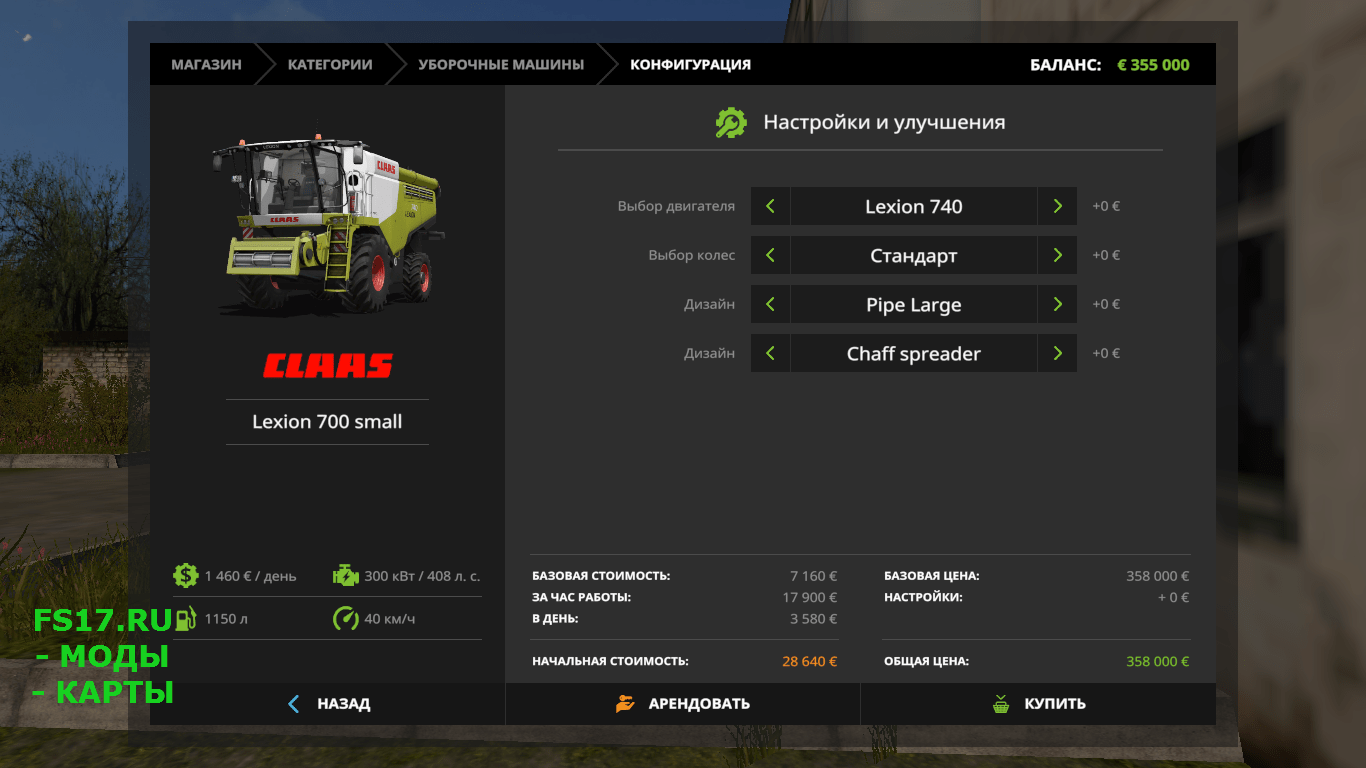
Task: Click the blue back arrow icon
Action: (x=294, y=704)
